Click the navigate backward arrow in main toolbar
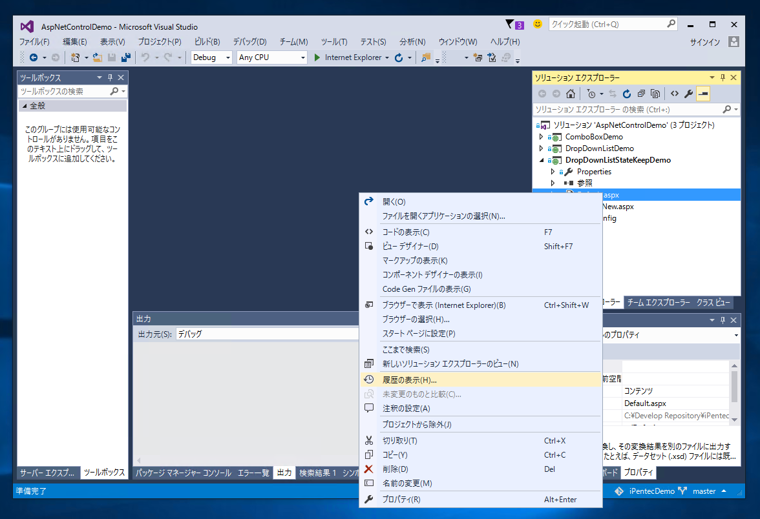The width and height of the screenshot is (760, 519). [x=33, y=58]
